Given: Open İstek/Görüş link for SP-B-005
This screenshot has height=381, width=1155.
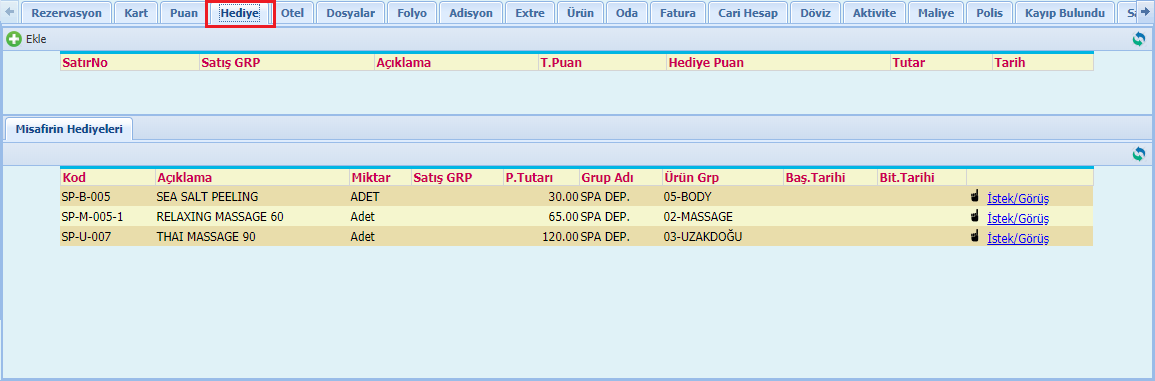Looking at the screenshot, I should [x=1017, y=198].
